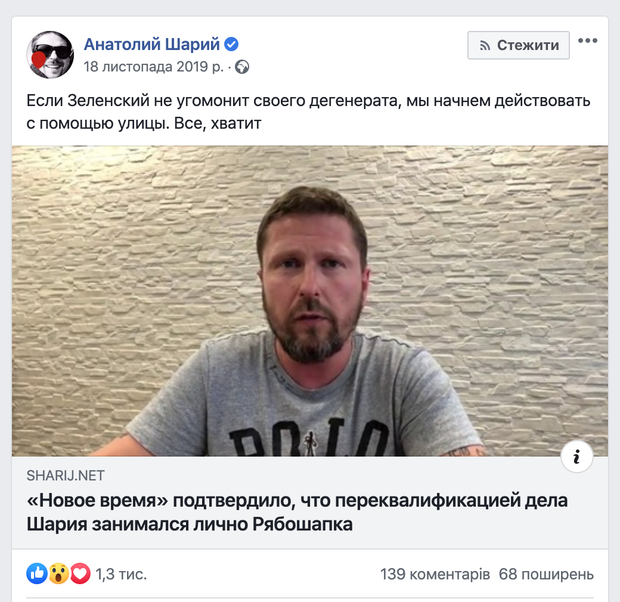Open the «Новое время» article headline

(x=297, y=512)
